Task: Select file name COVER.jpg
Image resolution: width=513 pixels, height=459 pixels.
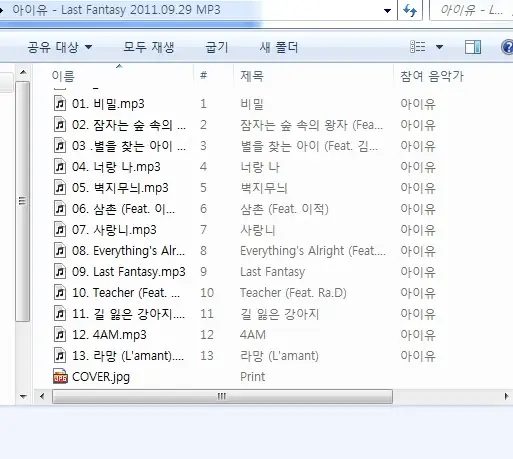Action: click(101, 377)
